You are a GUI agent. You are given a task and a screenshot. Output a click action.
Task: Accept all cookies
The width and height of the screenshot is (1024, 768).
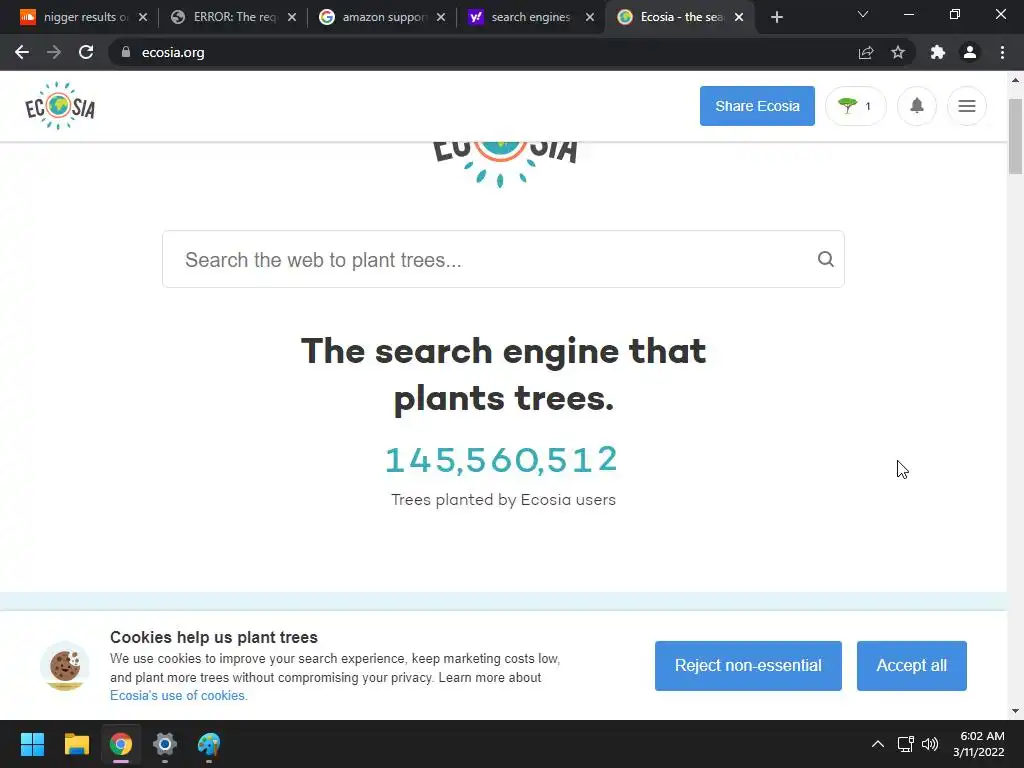(911, 665)
